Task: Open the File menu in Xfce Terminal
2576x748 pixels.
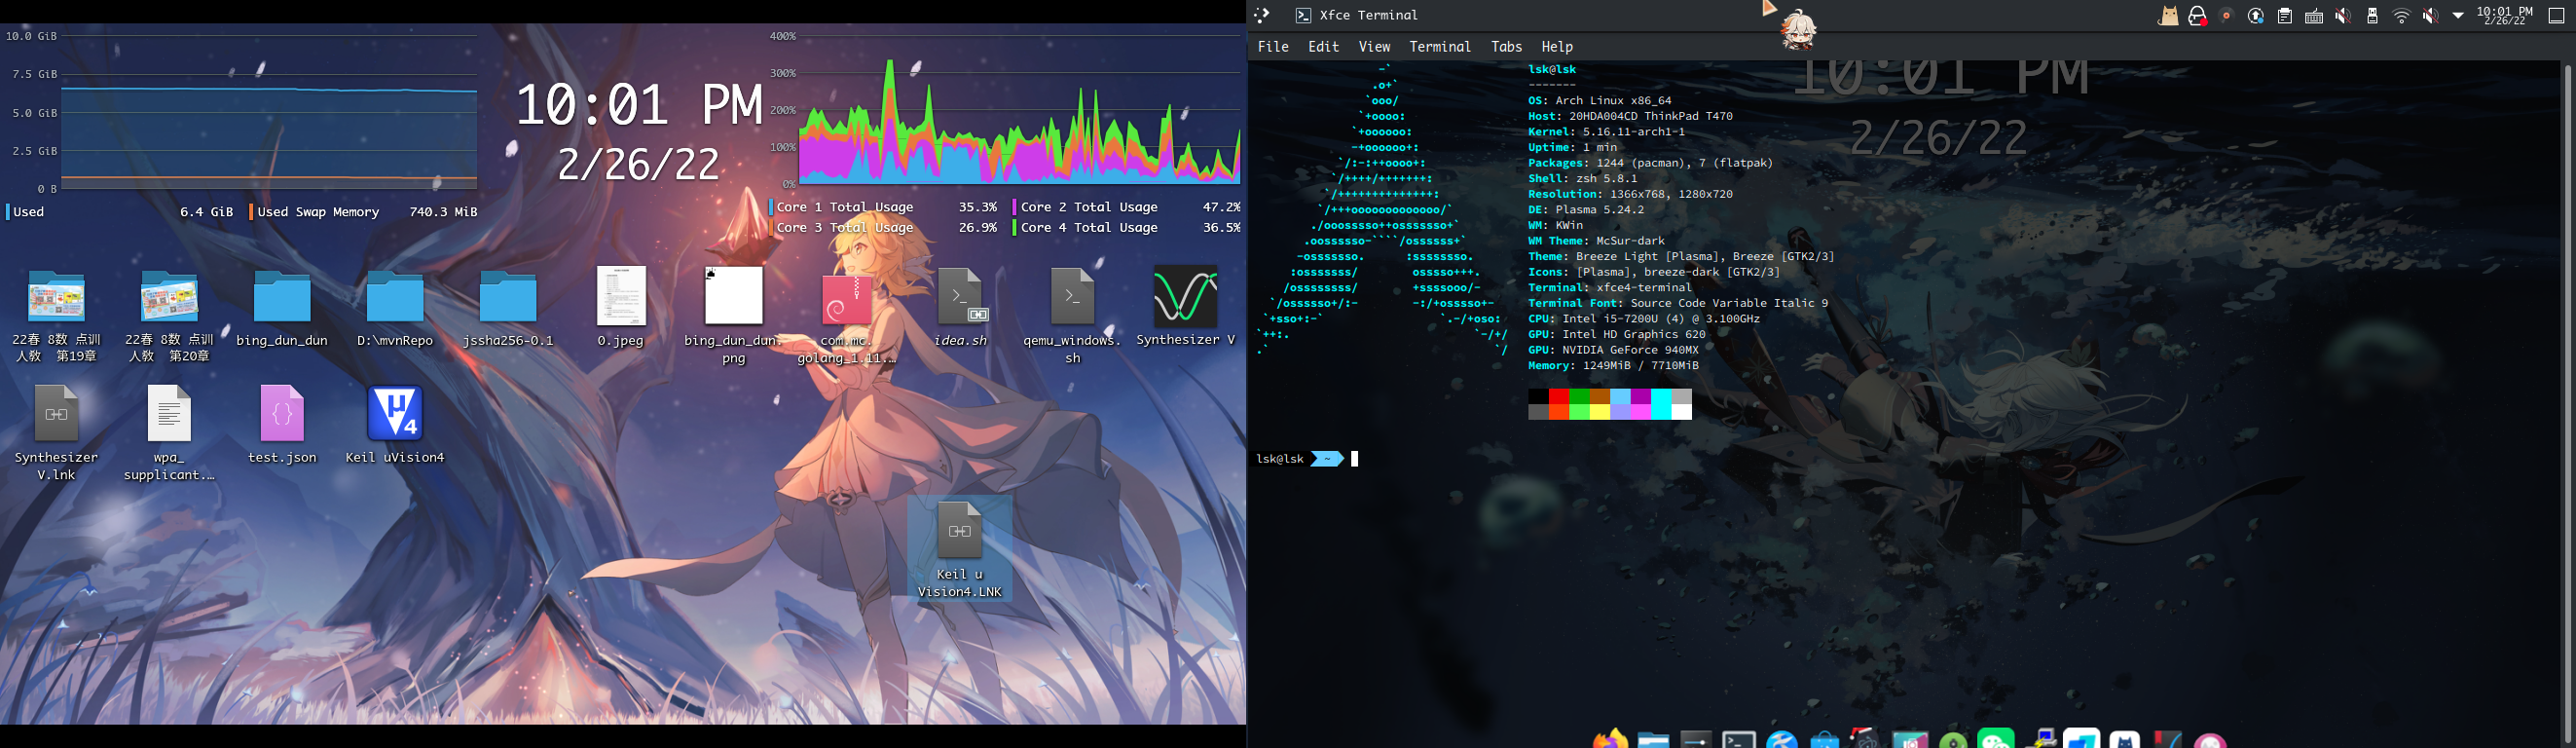Action: click(x=1273, y=47)
